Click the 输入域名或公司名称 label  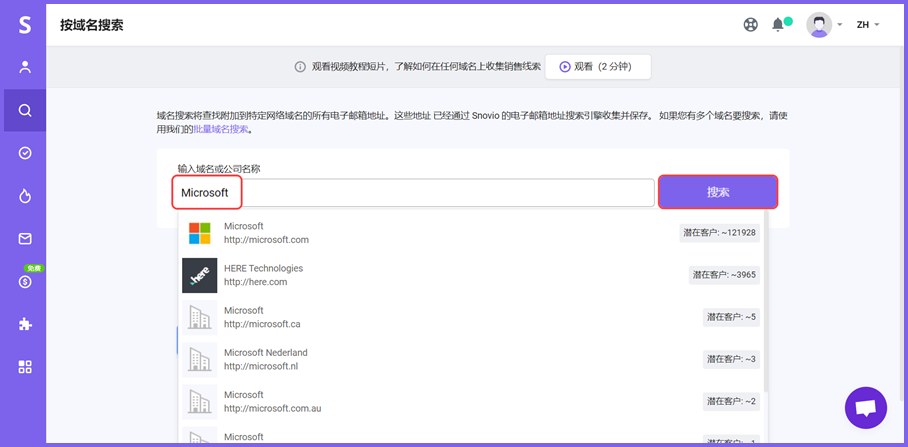pos(219,168)
